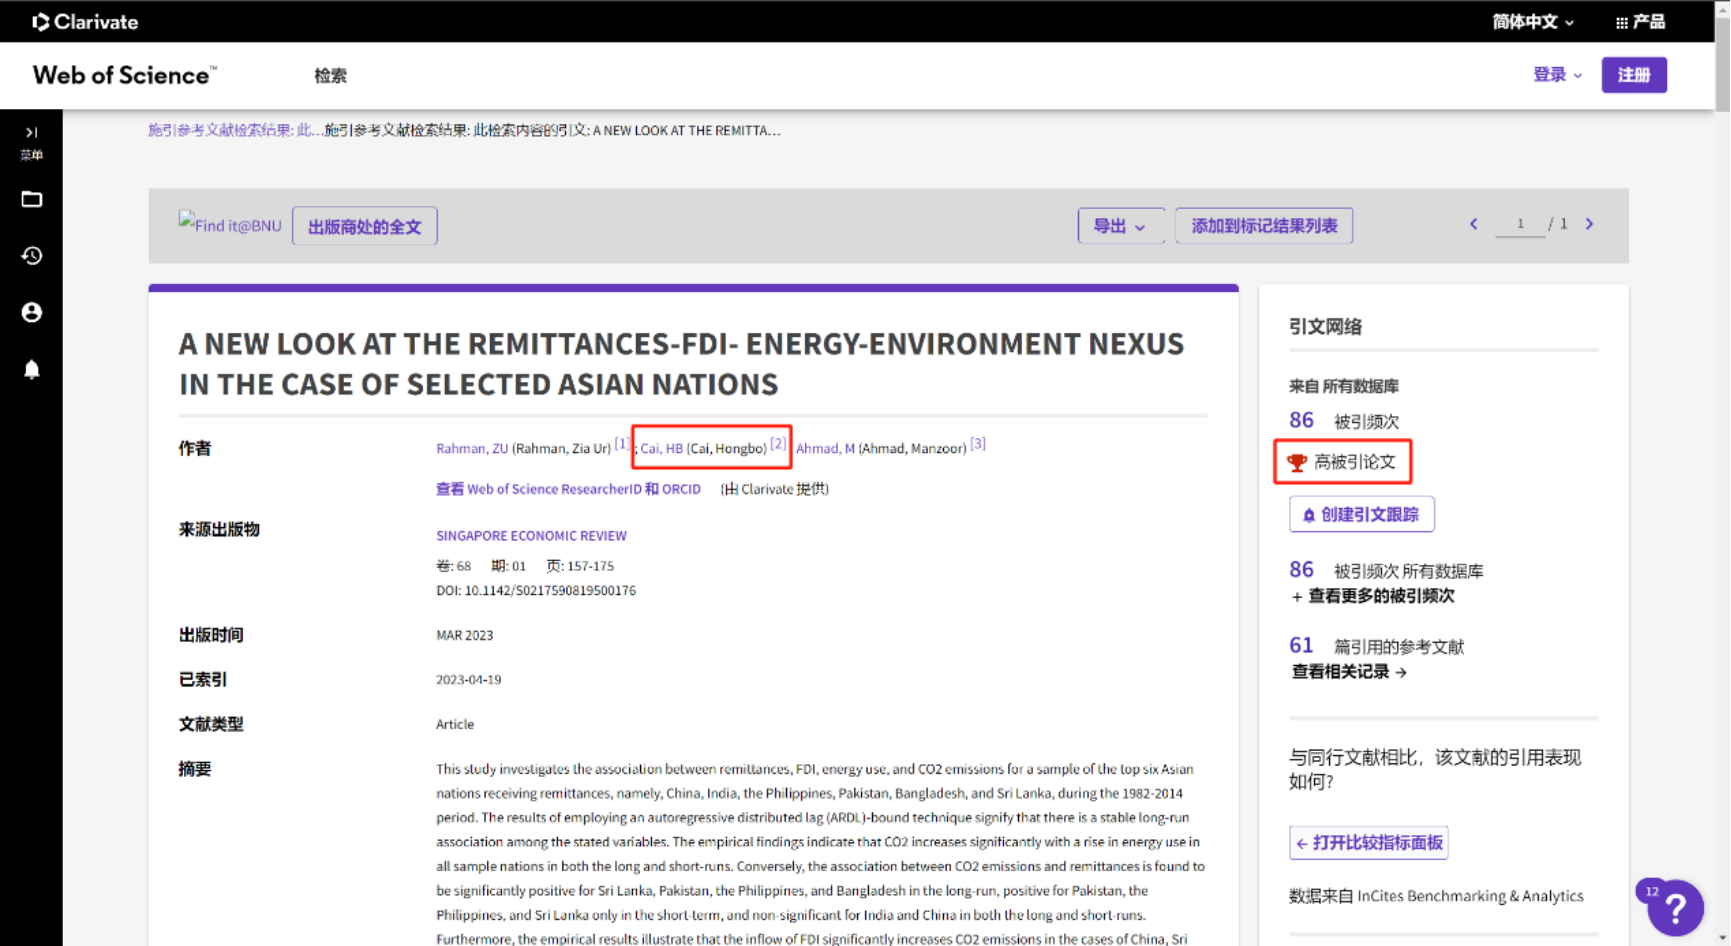The height and width of the screenshot is (946, 1731).
Task: Go to previous record arrow
Action: coord(1473,224)
